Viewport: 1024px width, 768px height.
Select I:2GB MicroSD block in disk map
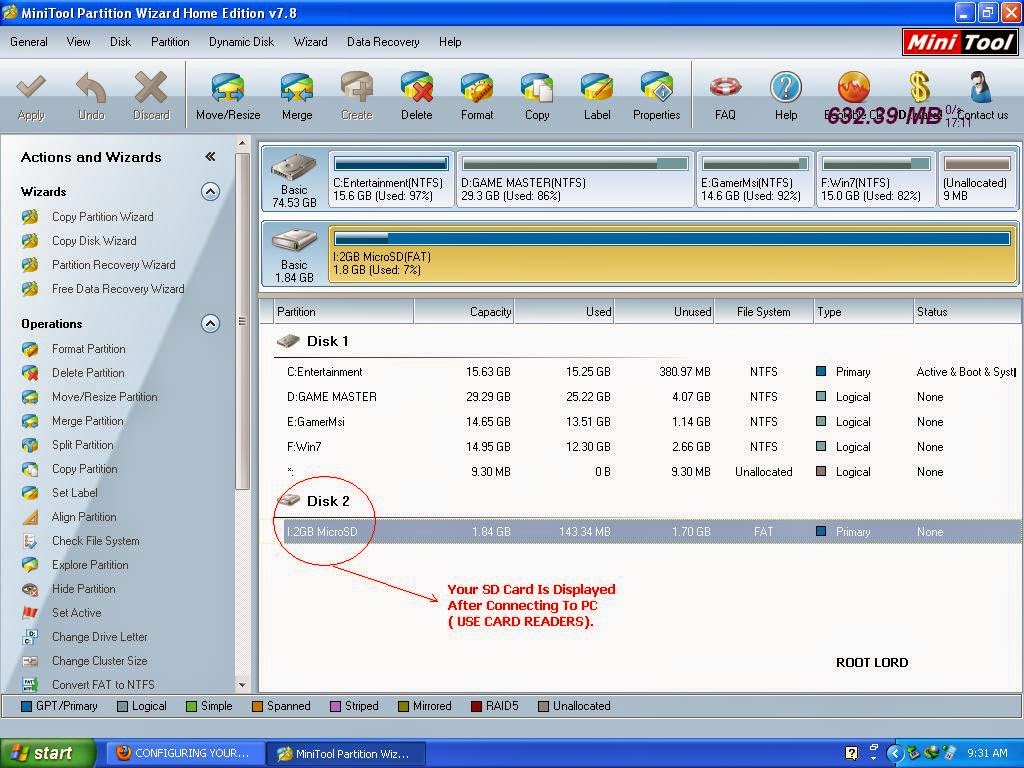pos(673,255)
